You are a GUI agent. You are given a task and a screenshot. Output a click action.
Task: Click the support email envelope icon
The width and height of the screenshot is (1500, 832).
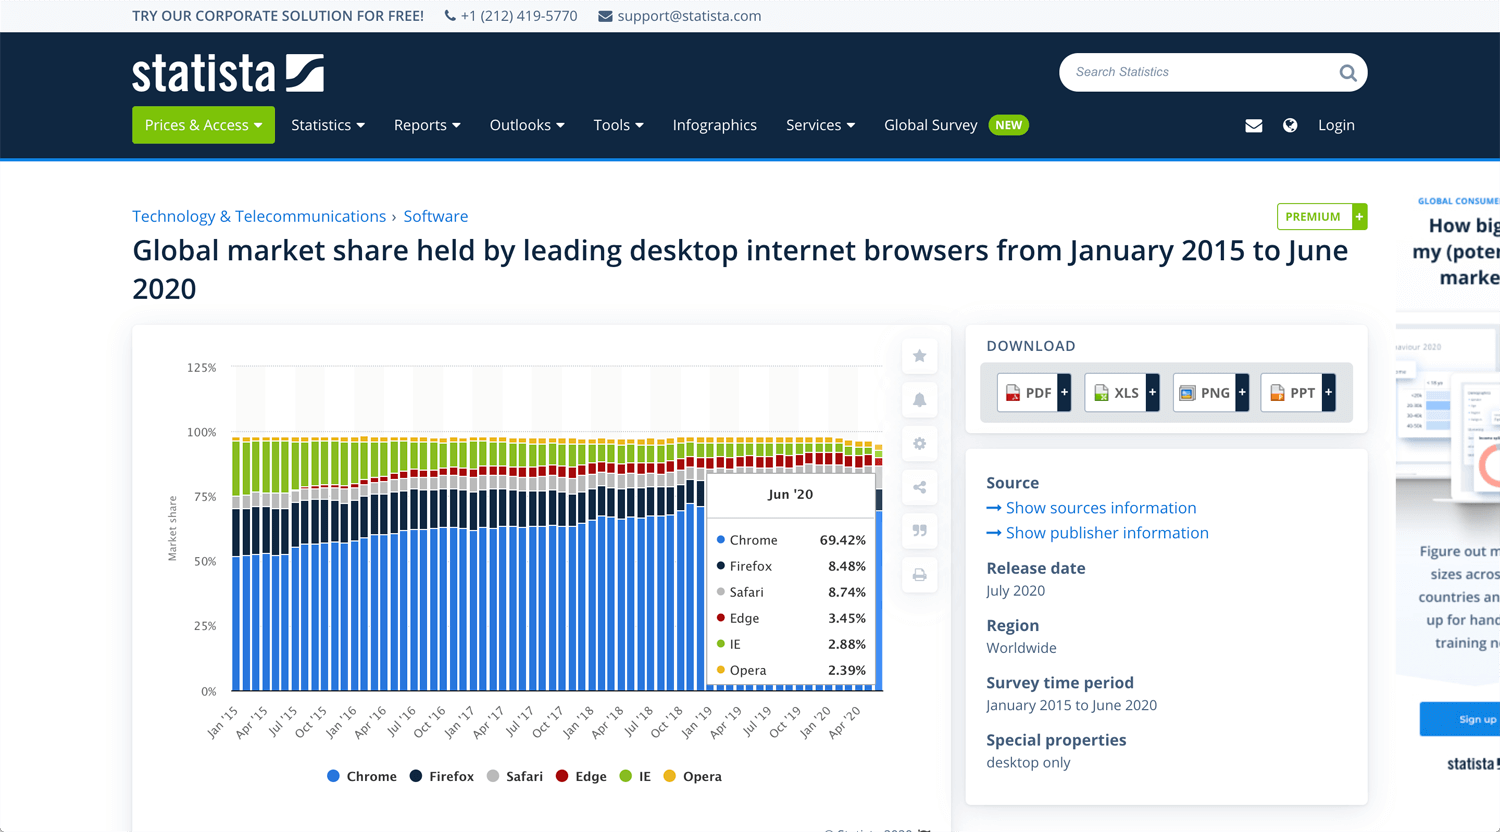605,16
